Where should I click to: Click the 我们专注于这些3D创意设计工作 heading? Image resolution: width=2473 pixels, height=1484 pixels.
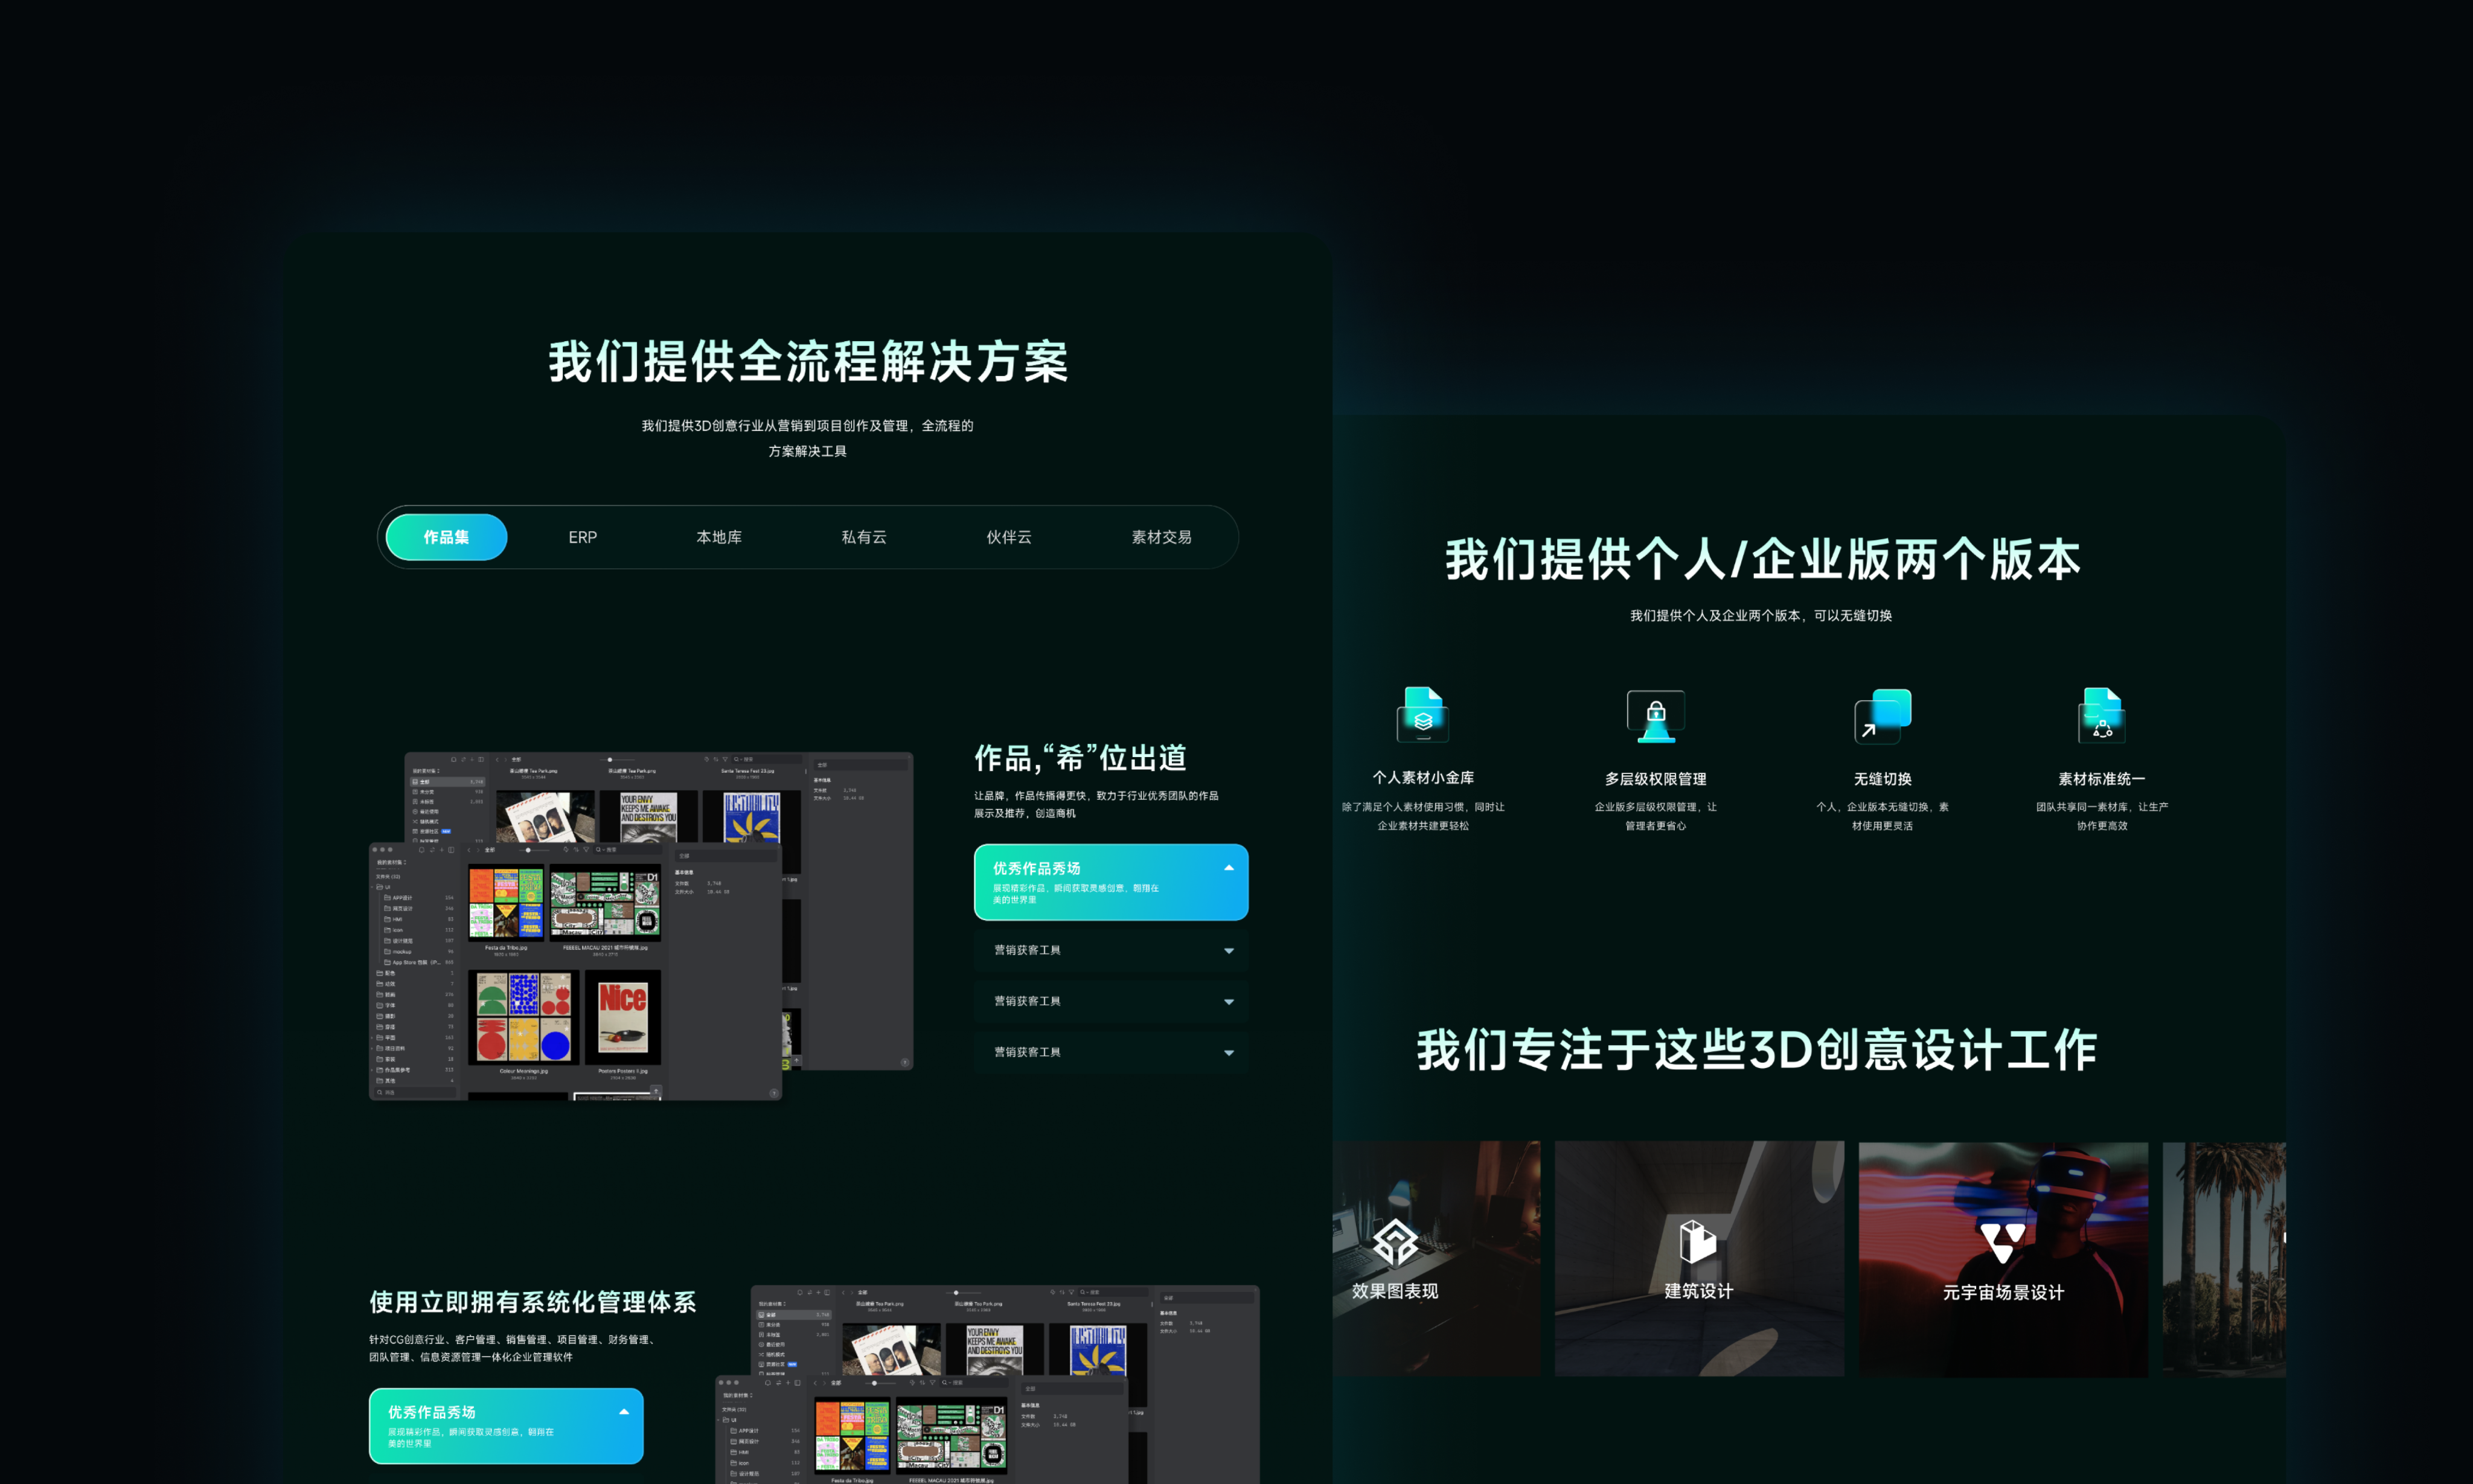(x=1756, y=1050)
